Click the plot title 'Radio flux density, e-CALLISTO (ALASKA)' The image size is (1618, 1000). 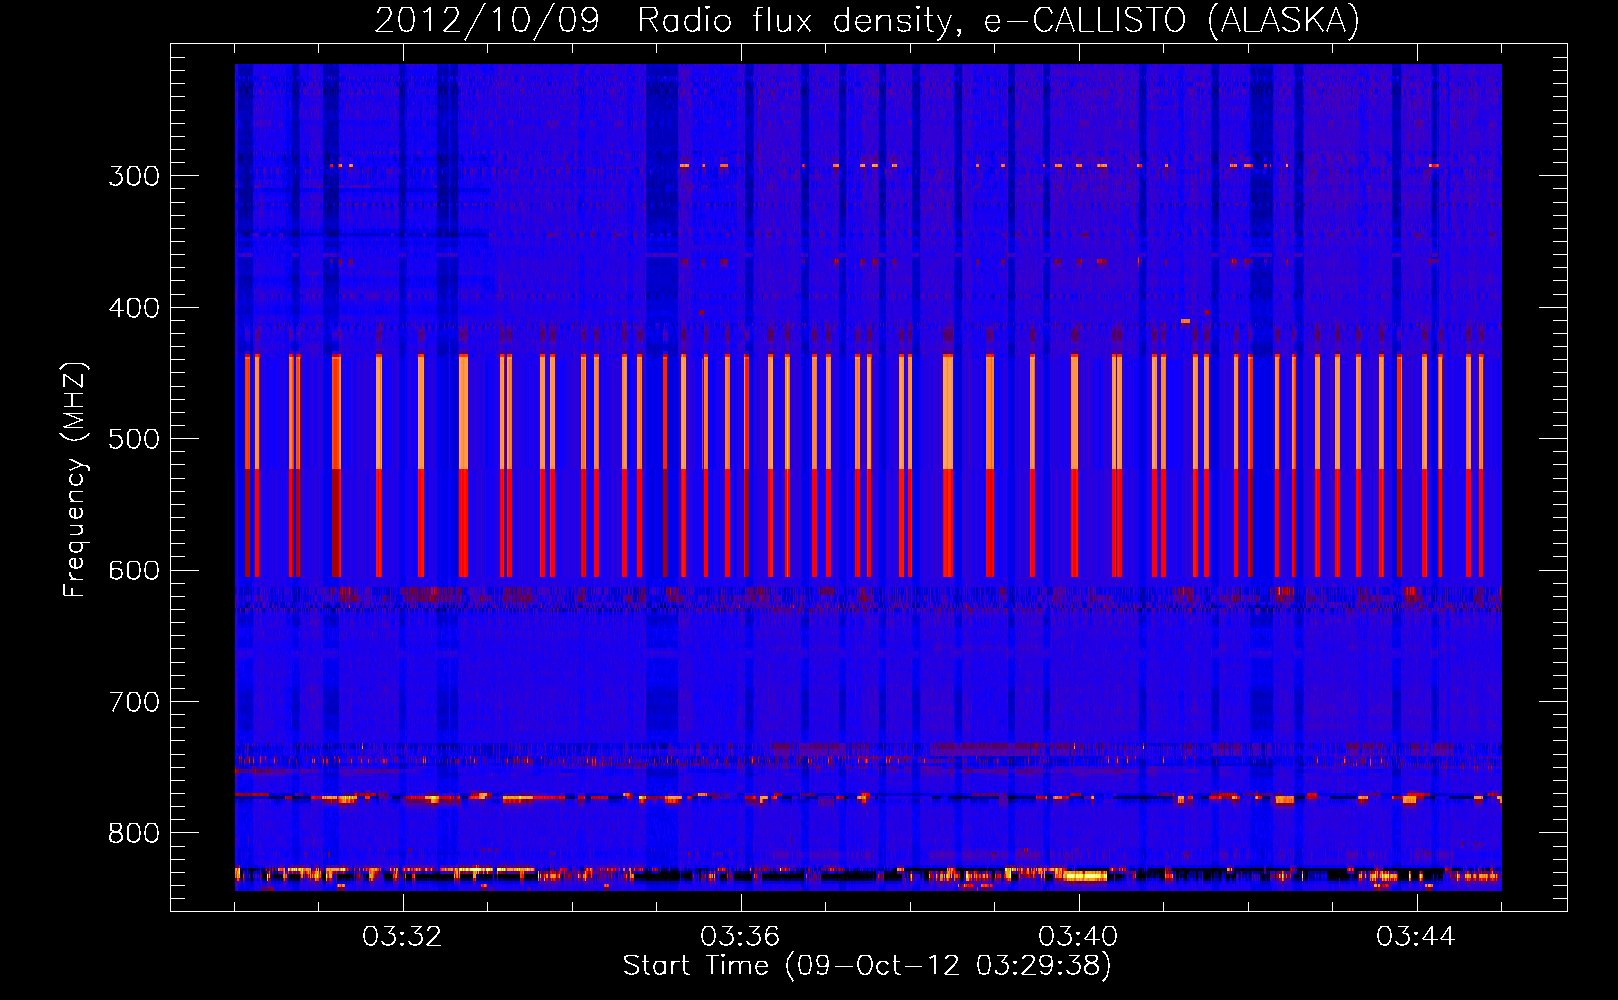coord(998,21)
